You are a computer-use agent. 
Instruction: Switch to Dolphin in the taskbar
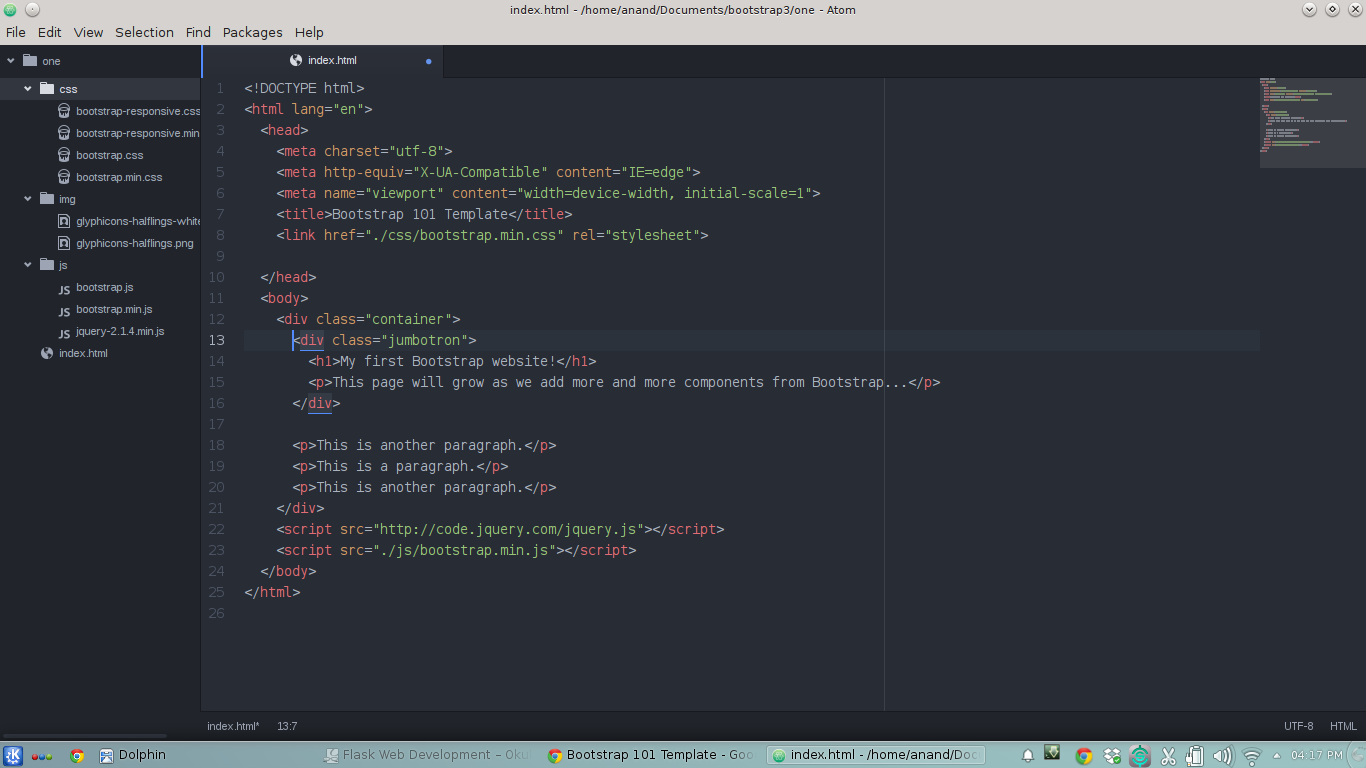(x=132, y=756)
